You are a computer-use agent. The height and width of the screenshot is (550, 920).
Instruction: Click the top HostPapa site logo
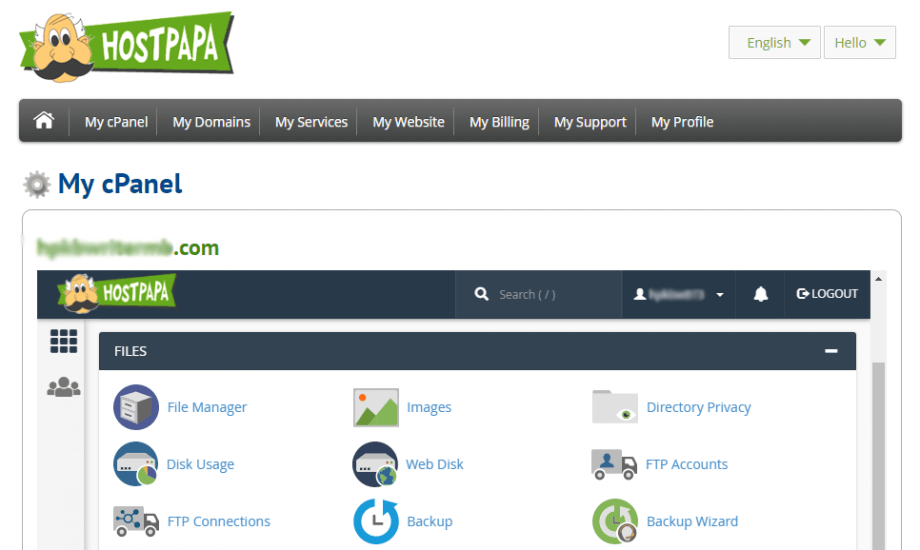(x=126, y=46)
